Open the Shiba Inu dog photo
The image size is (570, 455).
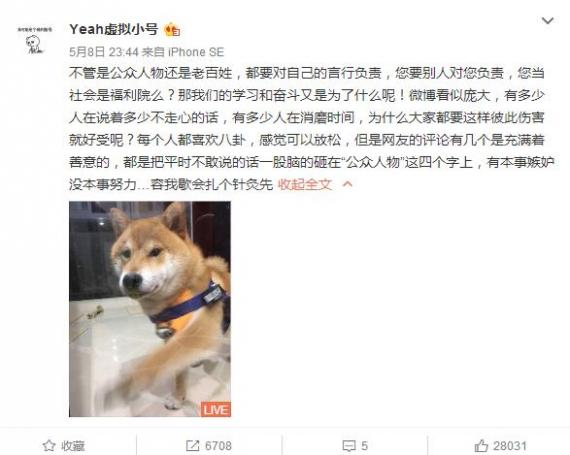(x=150, y=309)
